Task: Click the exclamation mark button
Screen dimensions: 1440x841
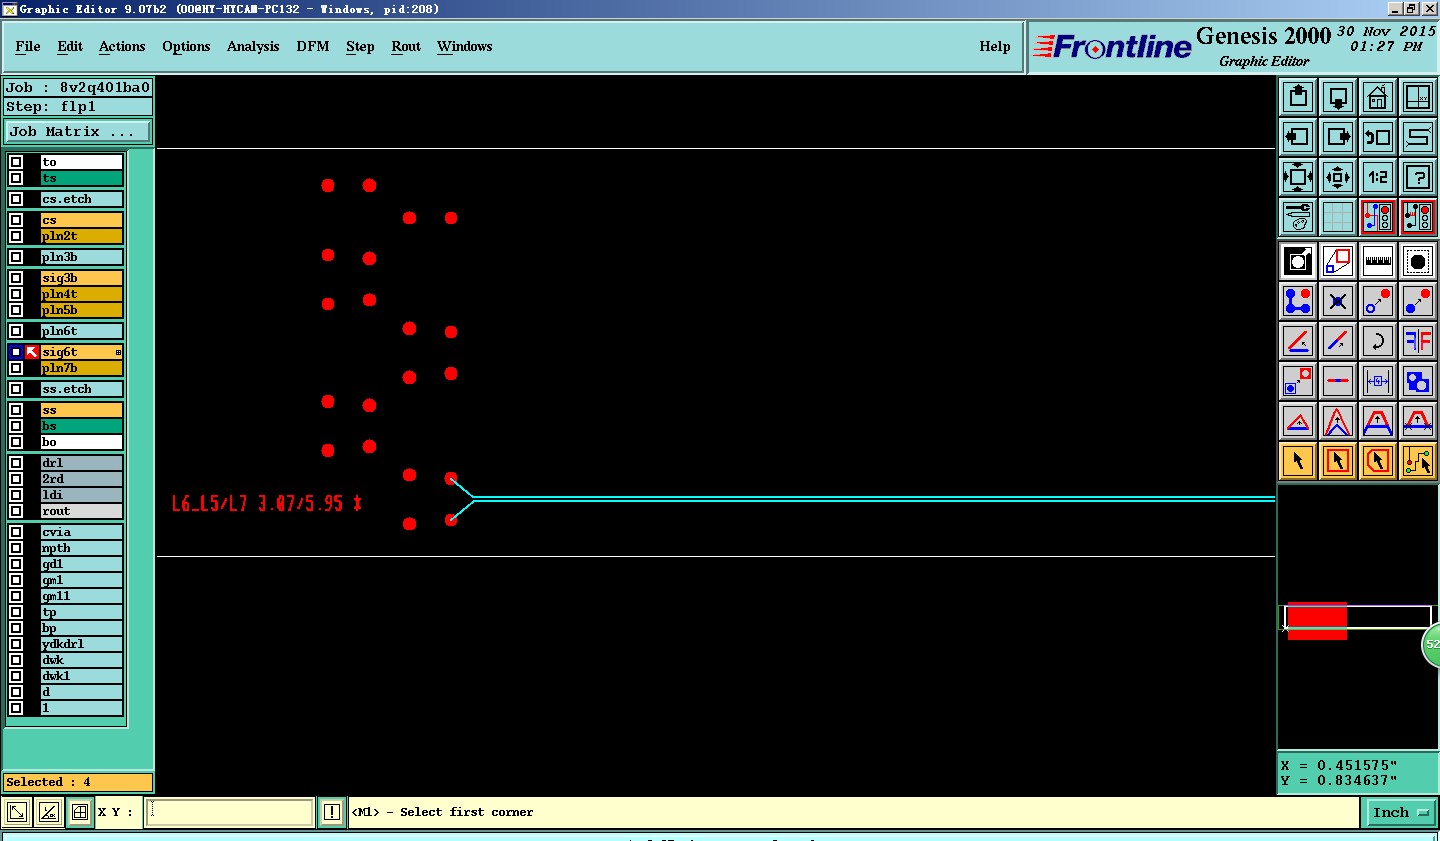Action: tap(332, 812)
